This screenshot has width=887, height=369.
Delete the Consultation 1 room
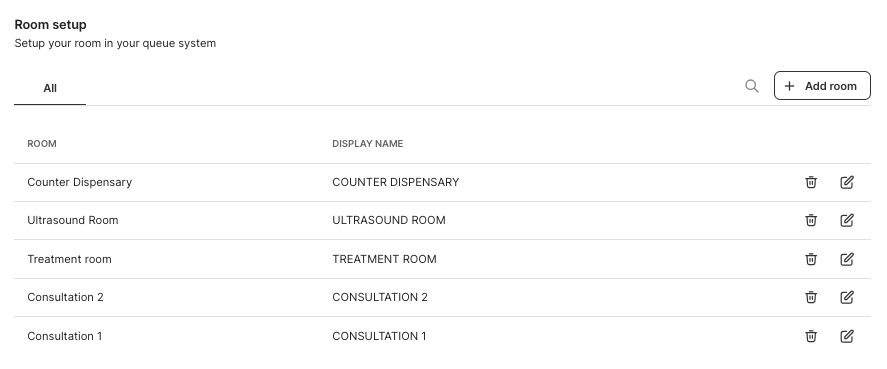point(811,336)
